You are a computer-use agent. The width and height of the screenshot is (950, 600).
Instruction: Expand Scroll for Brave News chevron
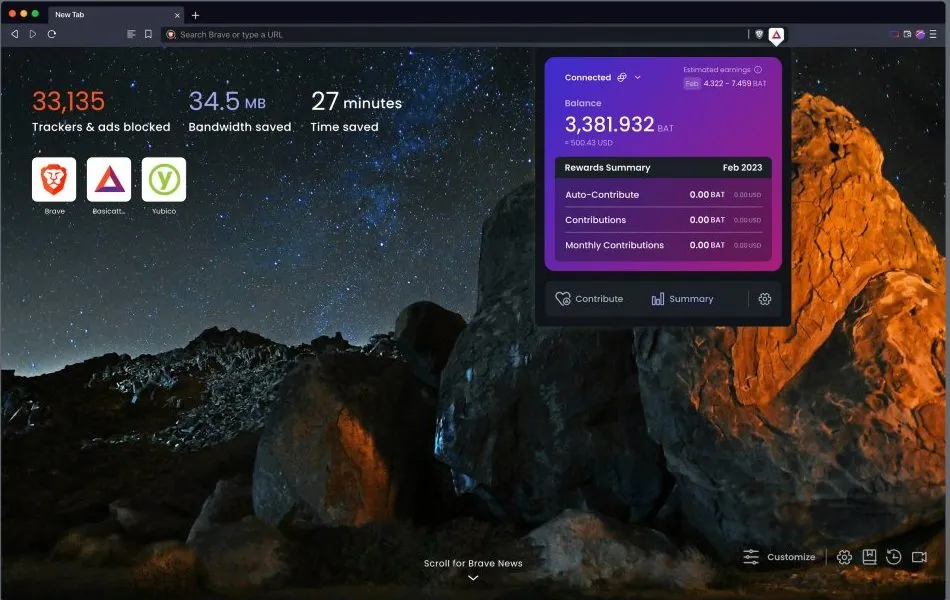[473, 577]
